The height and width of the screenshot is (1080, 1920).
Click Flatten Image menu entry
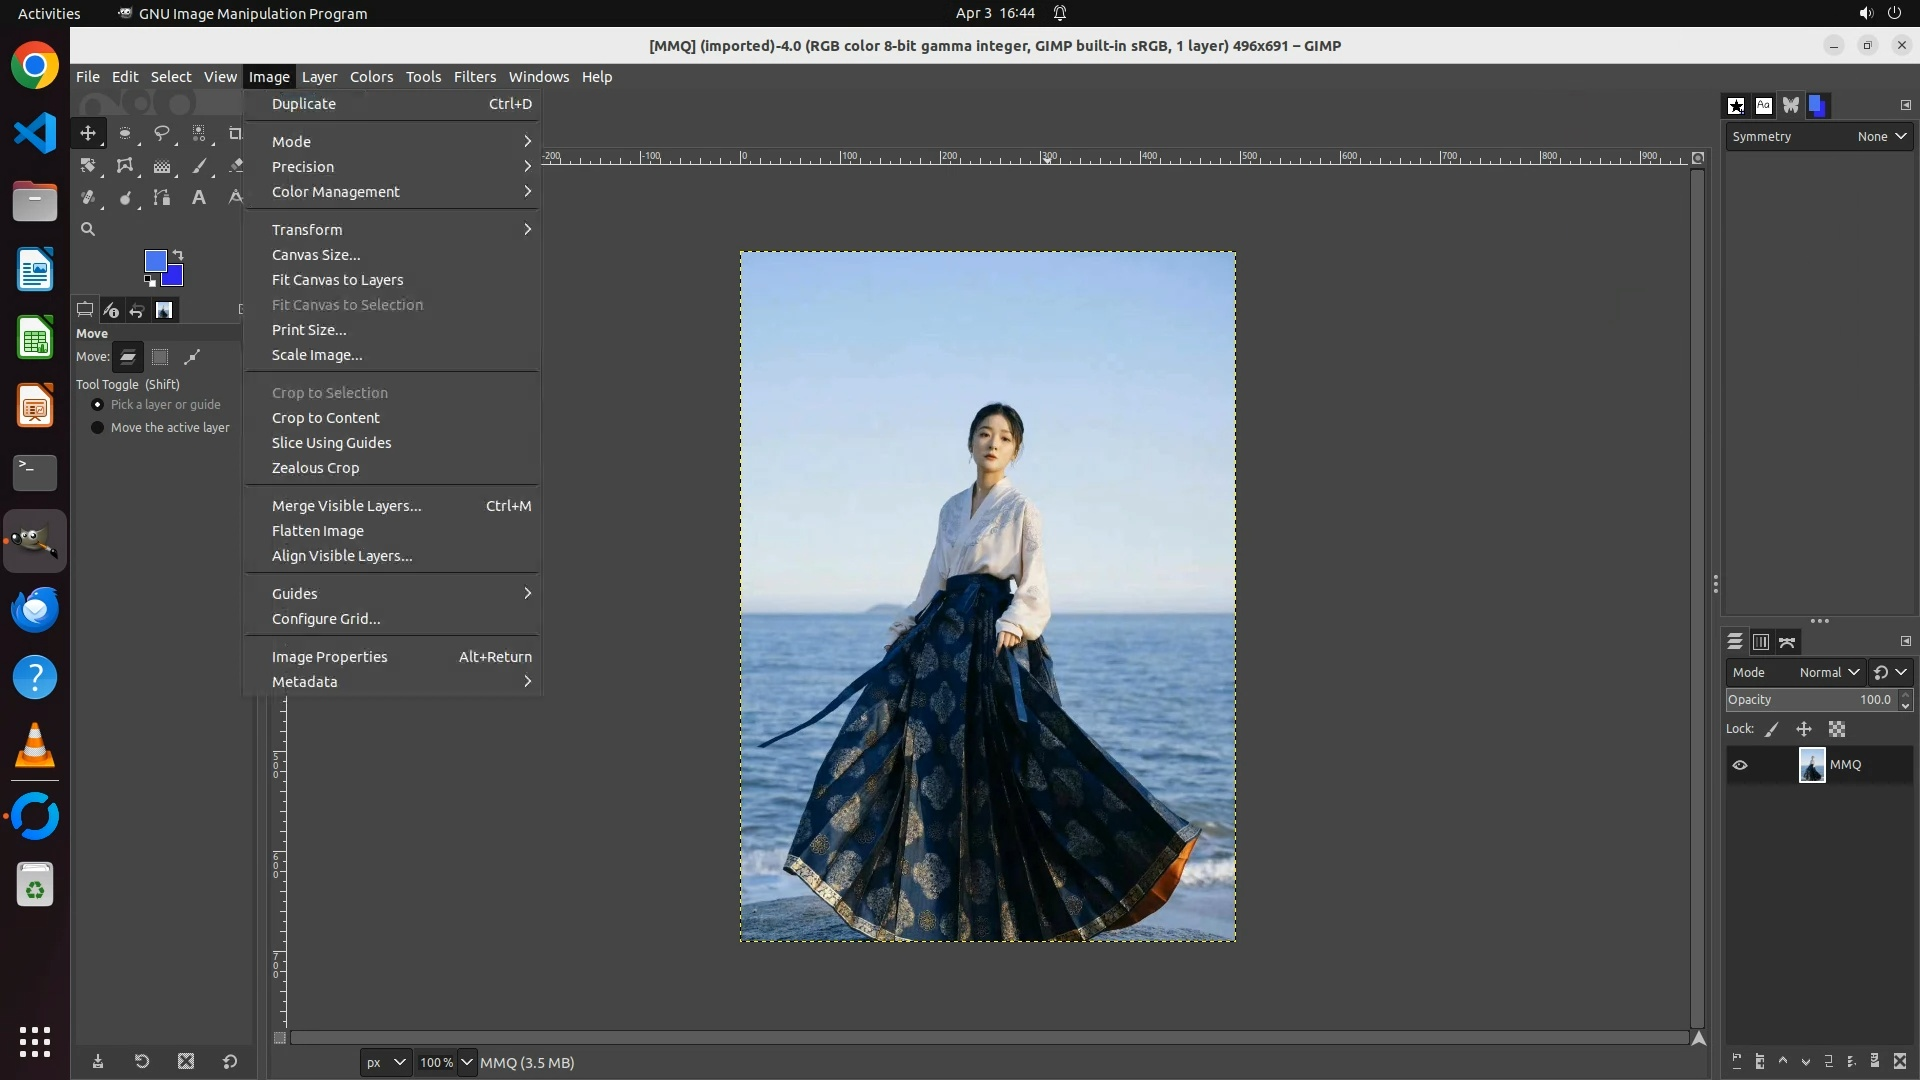click(318, 531)
